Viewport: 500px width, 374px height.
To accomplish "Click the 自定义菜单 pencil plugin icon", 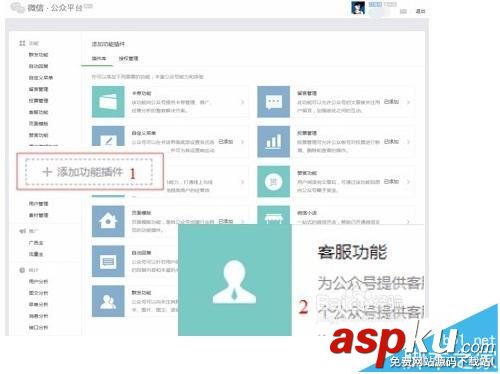I will (108, 136).
